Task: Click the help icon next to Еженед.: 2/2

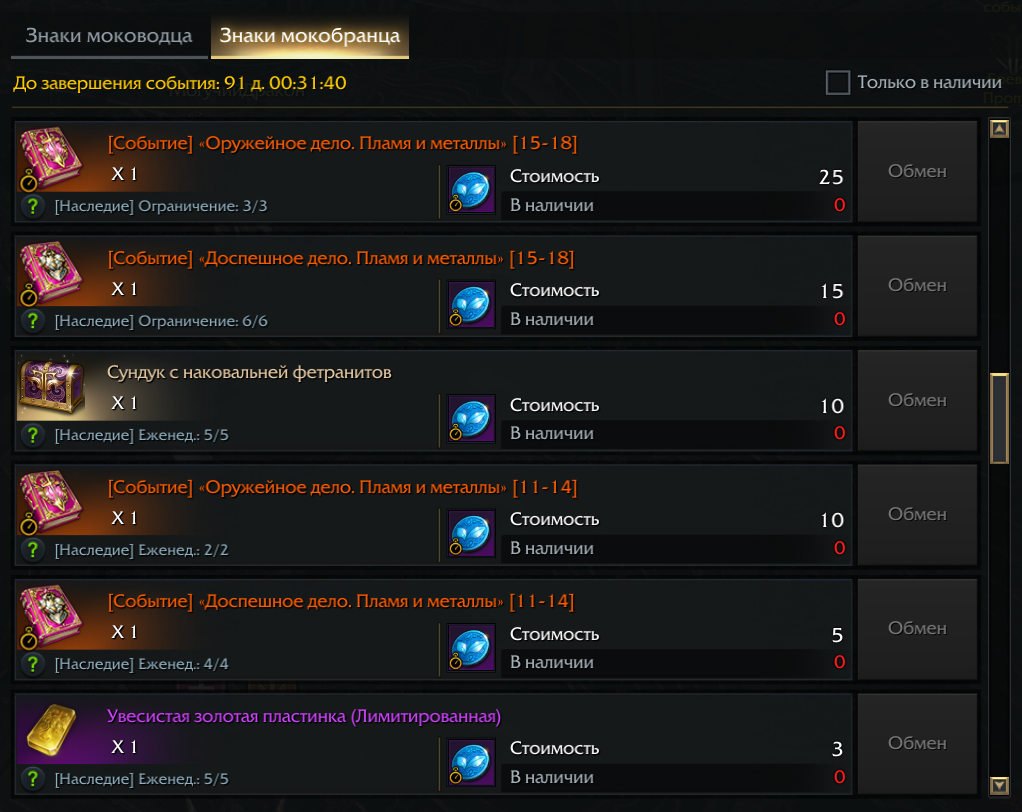Action: [33, 549]
